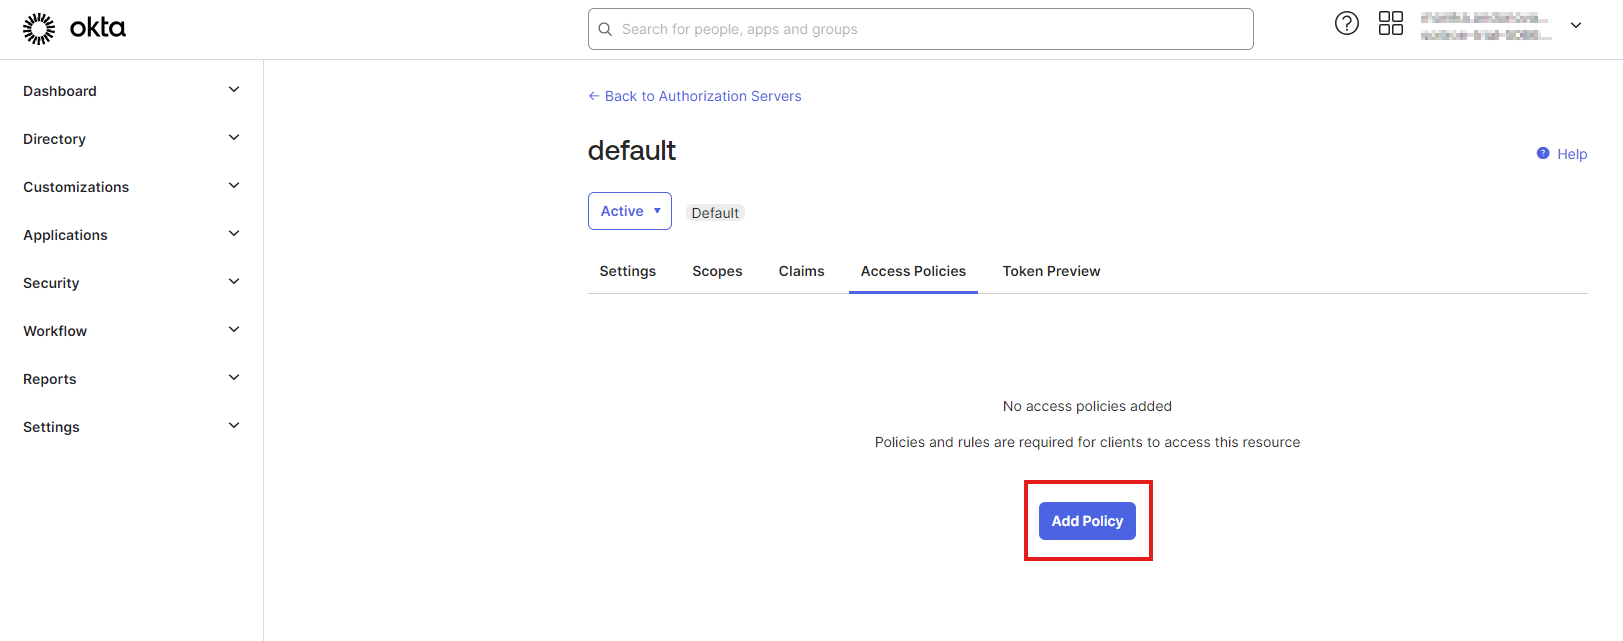This screenshot has width=1623, height=641.
Task: Switch to the Settings tab
Action: (x=627, y=271)
